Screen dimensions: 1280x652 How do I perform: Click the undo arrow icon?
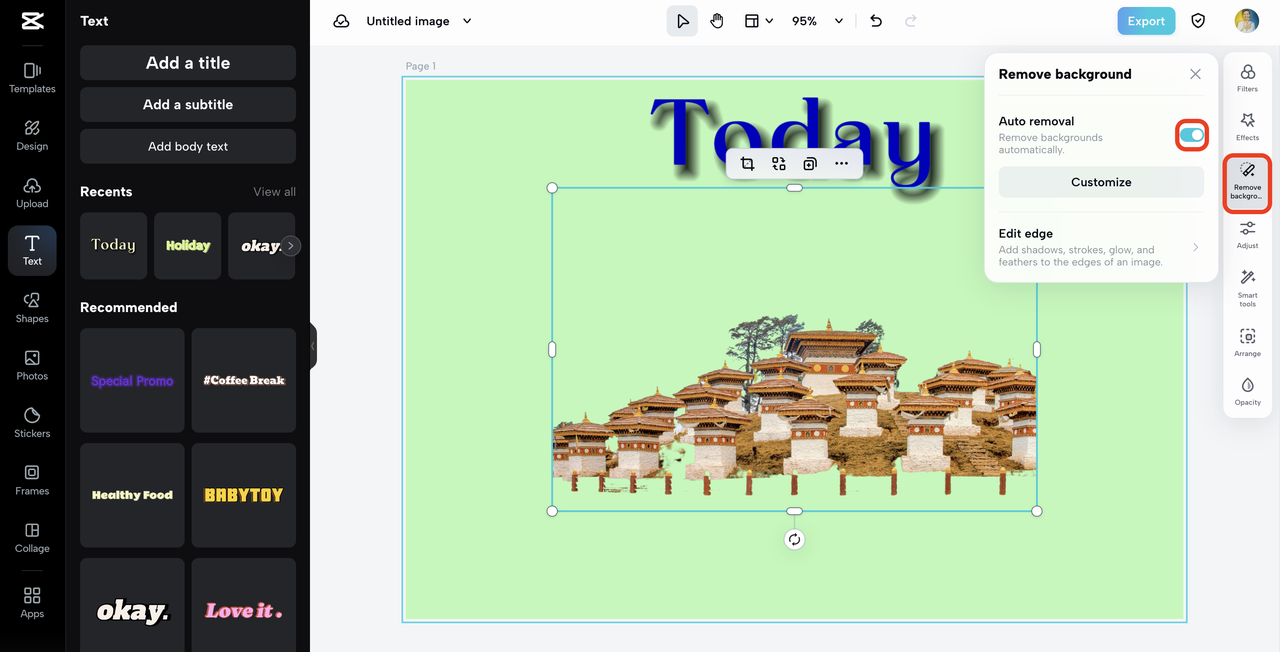(x=876, y=21)
